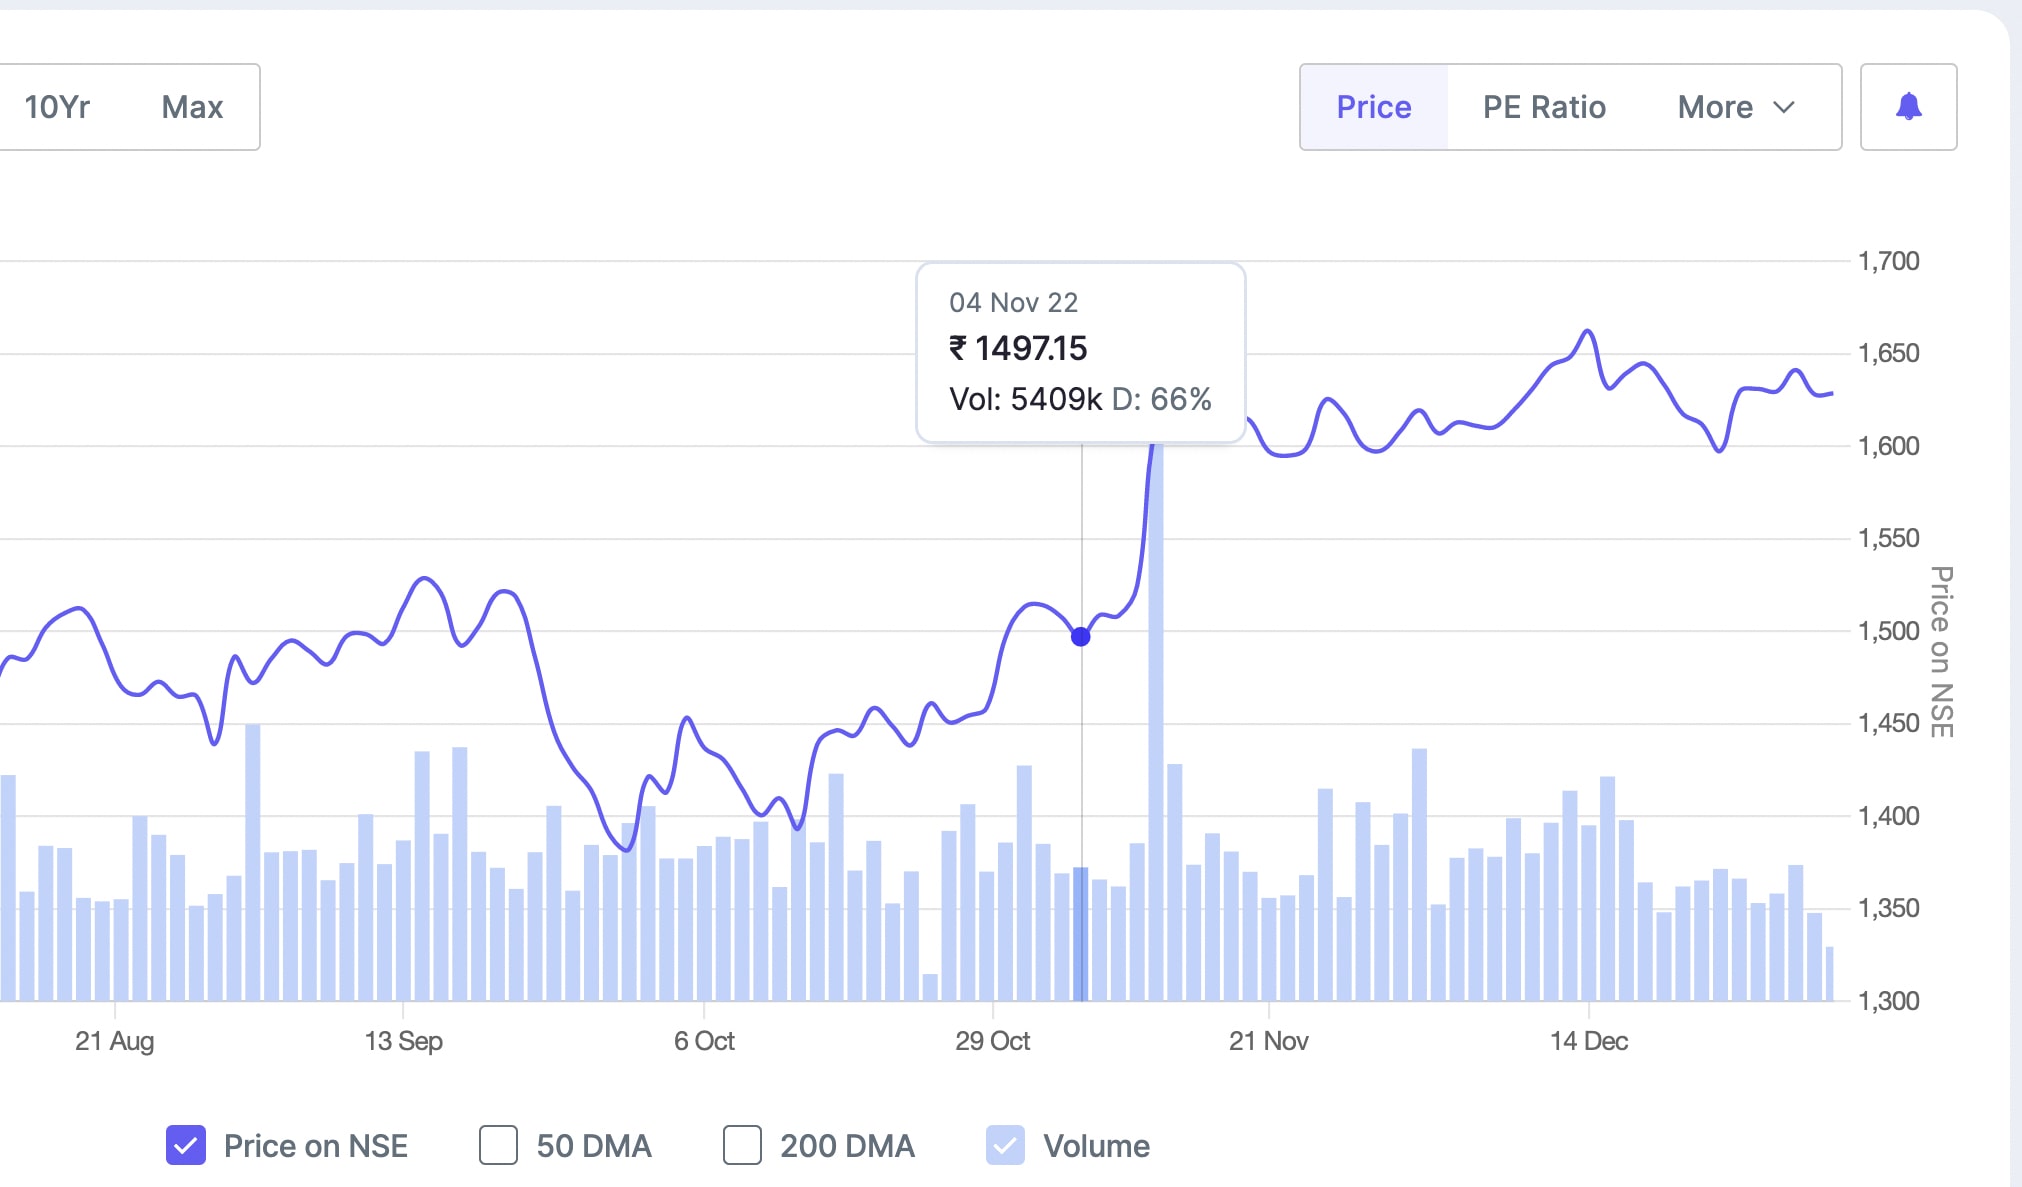Click the Price chart view icon

1373,106
